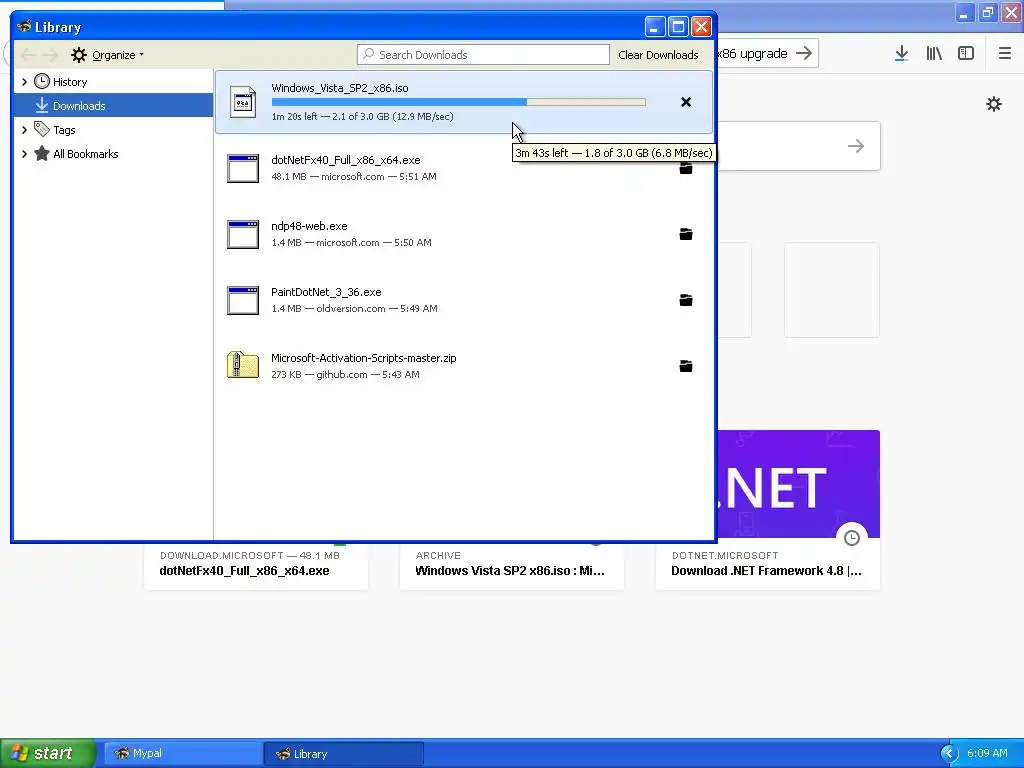Click the Tags icon in sidebar
The width and height of the screenshot is (1024, 768).
click(42, 129)
